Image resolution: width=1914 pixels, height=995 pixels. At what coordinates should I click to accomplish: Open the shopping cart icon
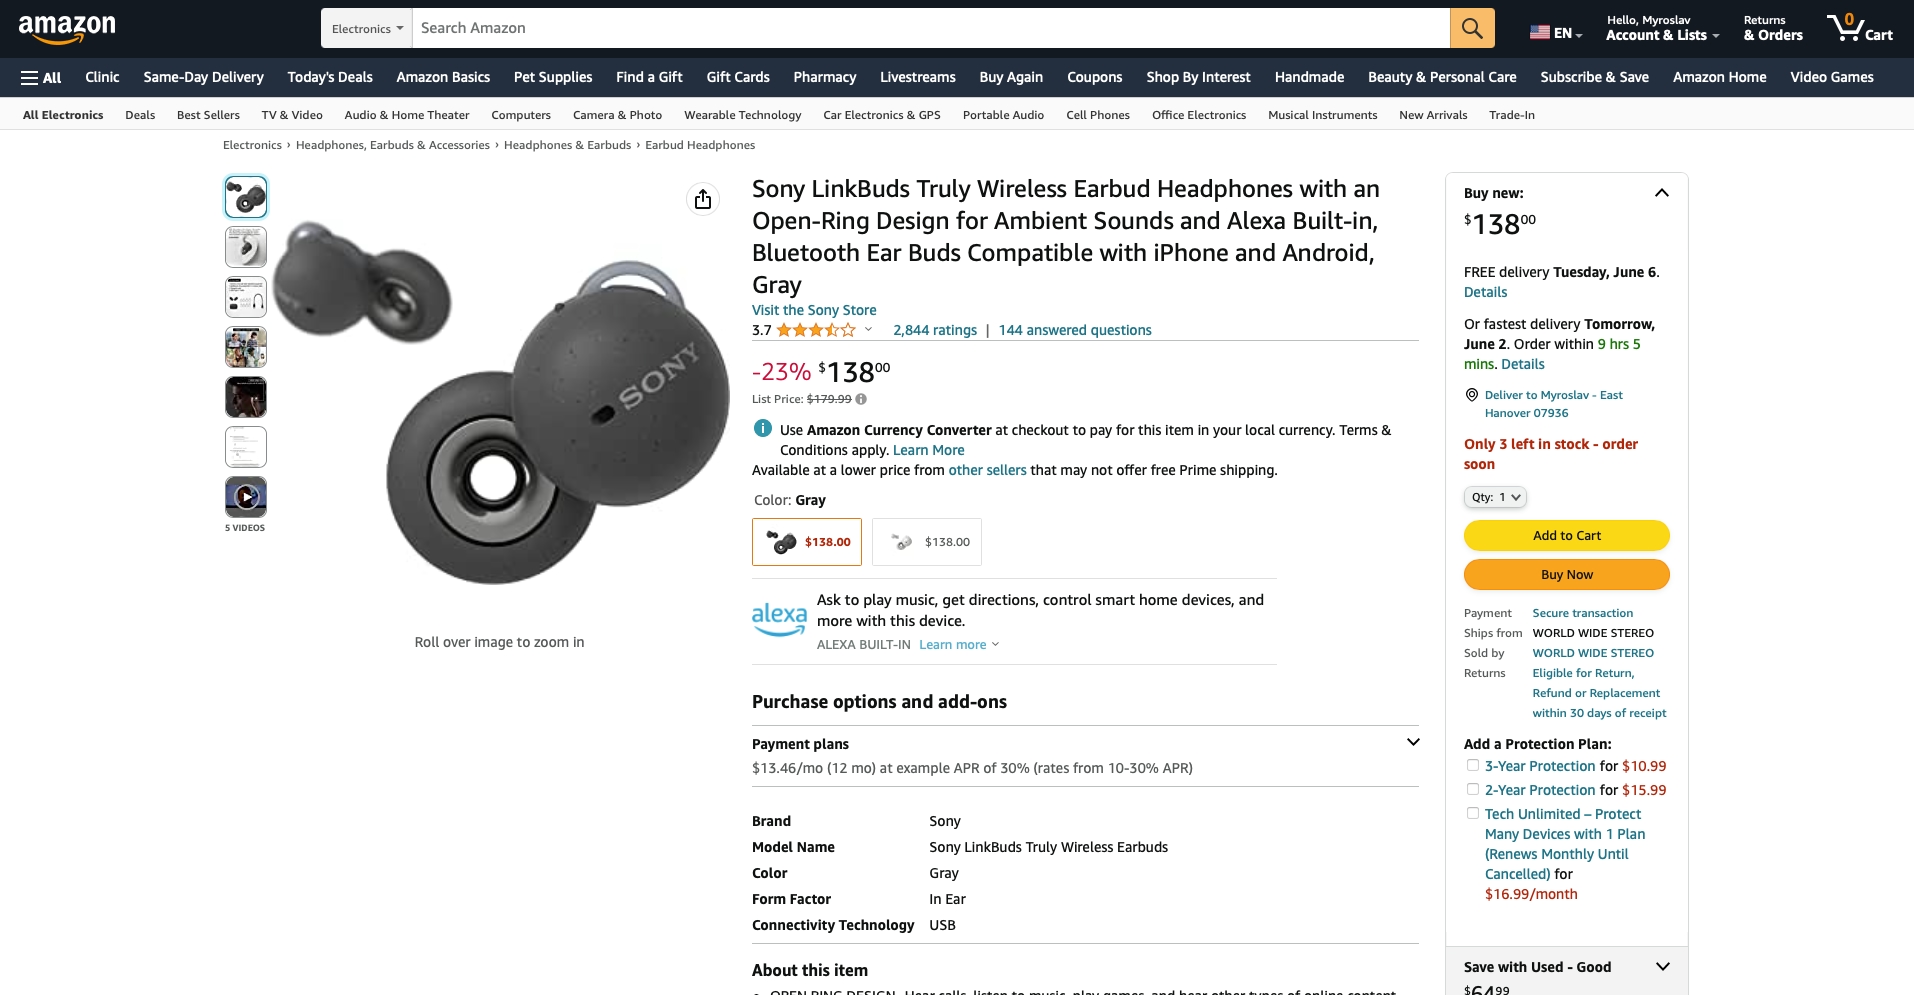(1858, 28)
